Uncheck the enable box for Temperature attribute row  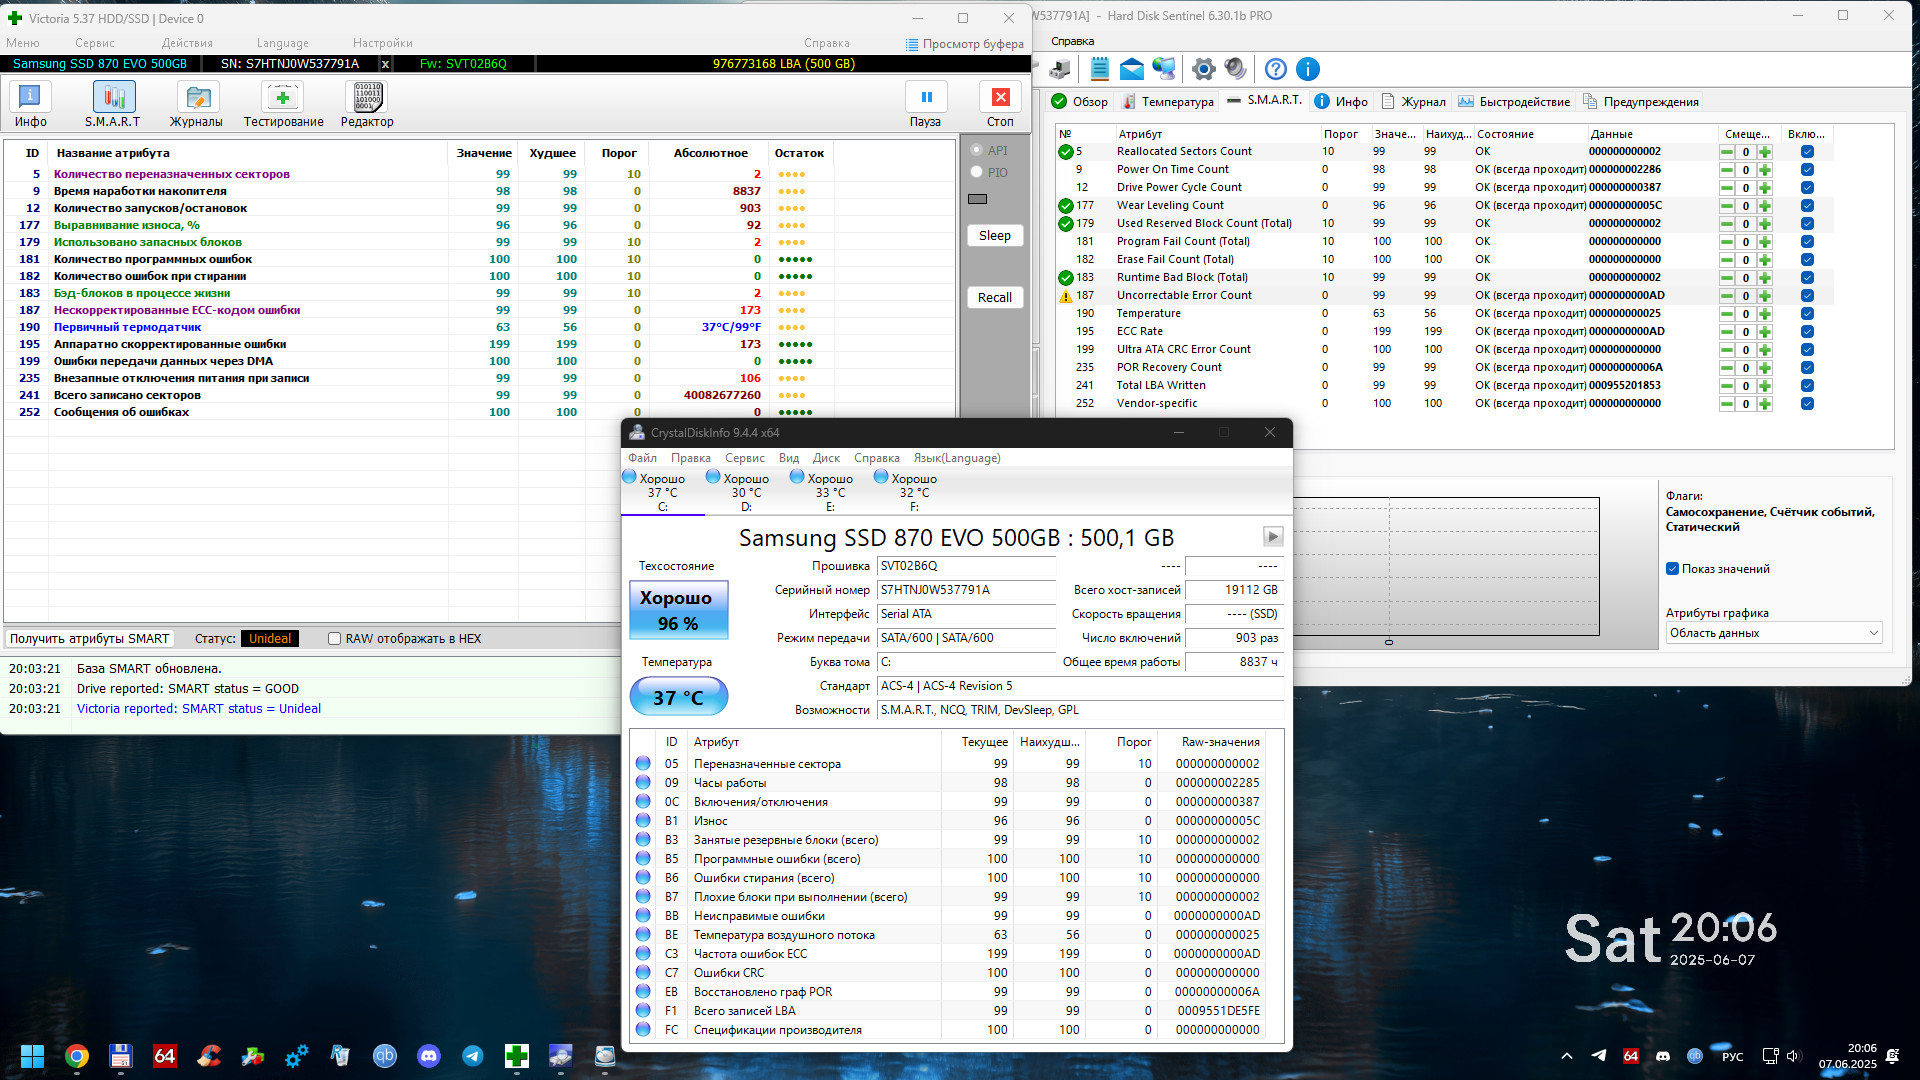click(1807, 314)
